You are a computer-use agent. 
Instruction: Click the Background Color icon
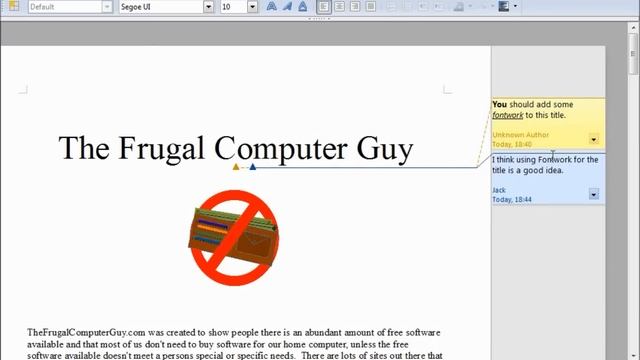coord(504,6)
